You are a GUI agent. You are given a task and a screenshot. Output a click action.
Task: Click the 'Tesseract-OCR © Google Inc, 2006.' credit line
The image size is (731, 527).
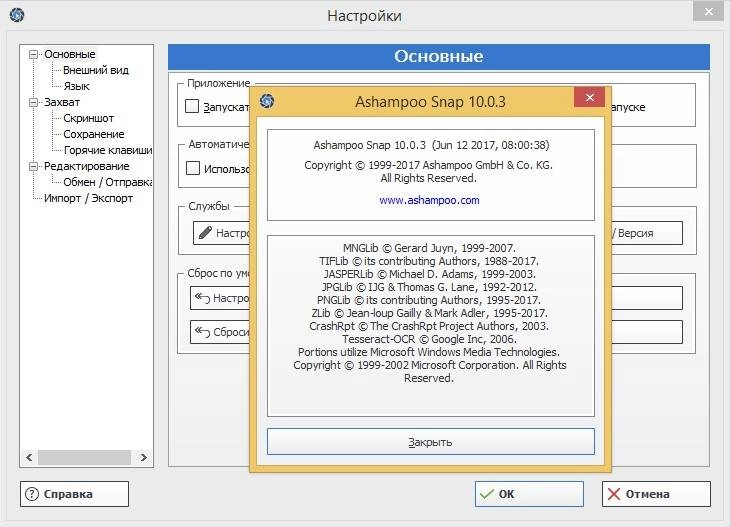(x=429, y=339)
